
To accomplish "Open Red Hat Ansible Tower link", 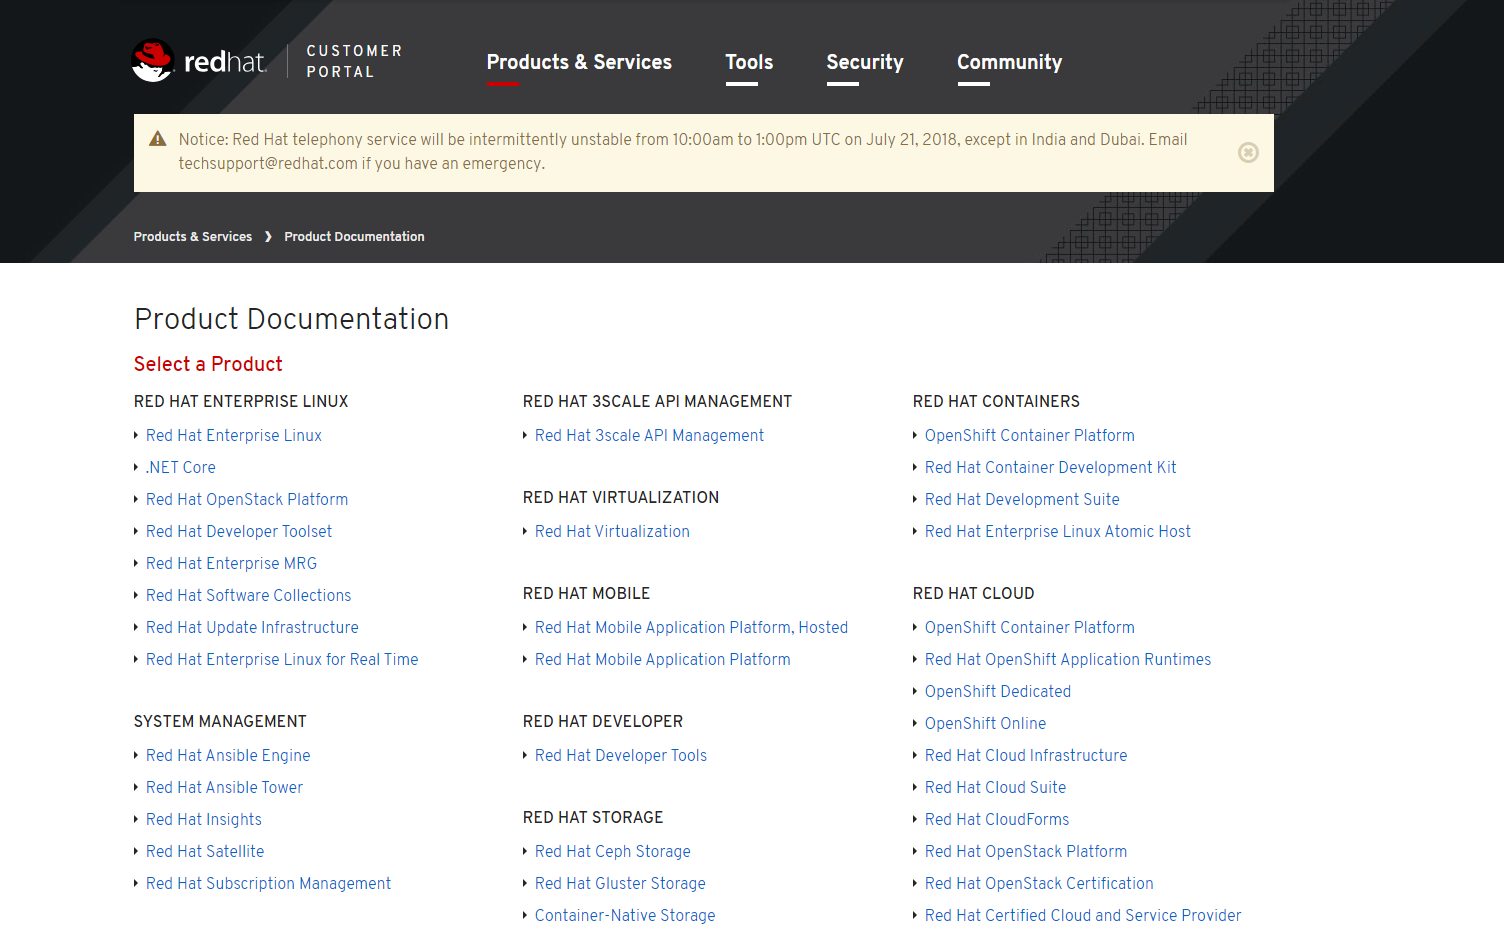I will click(224, 788).
